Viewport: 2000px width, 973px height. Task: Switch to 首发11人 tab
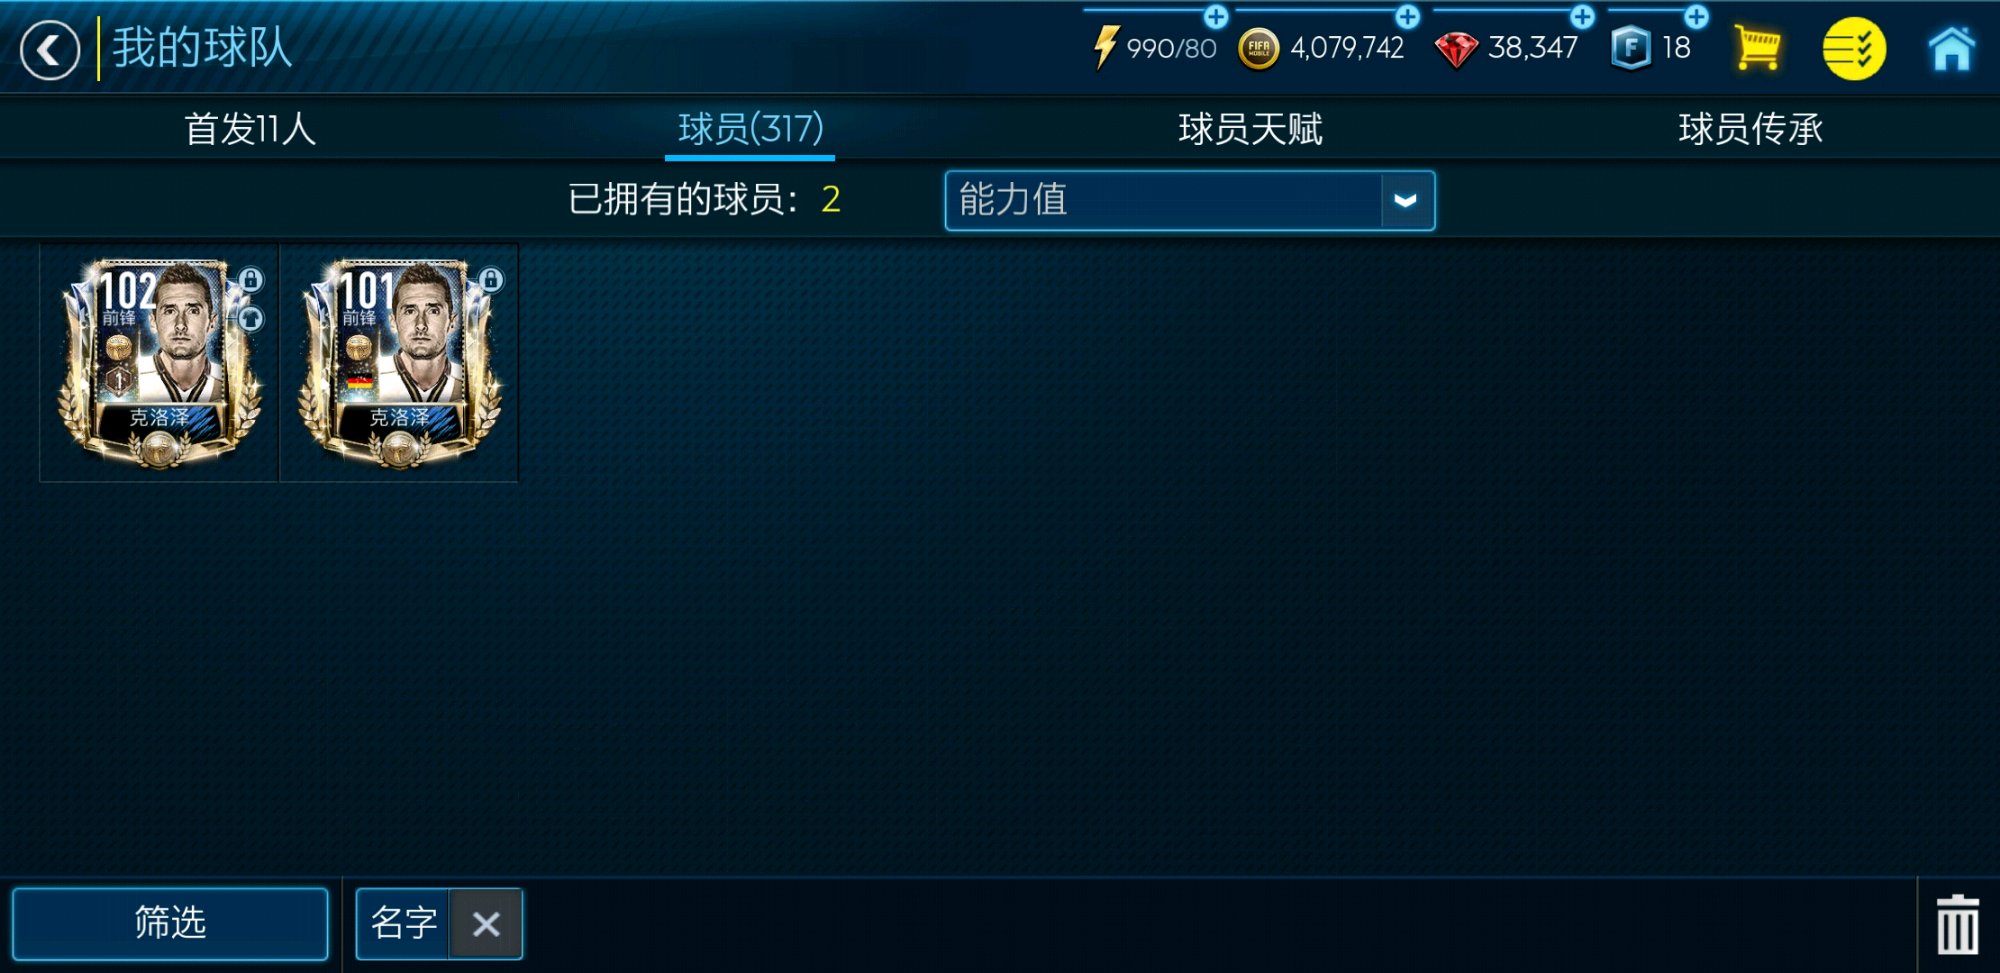(x=250, y=129)
